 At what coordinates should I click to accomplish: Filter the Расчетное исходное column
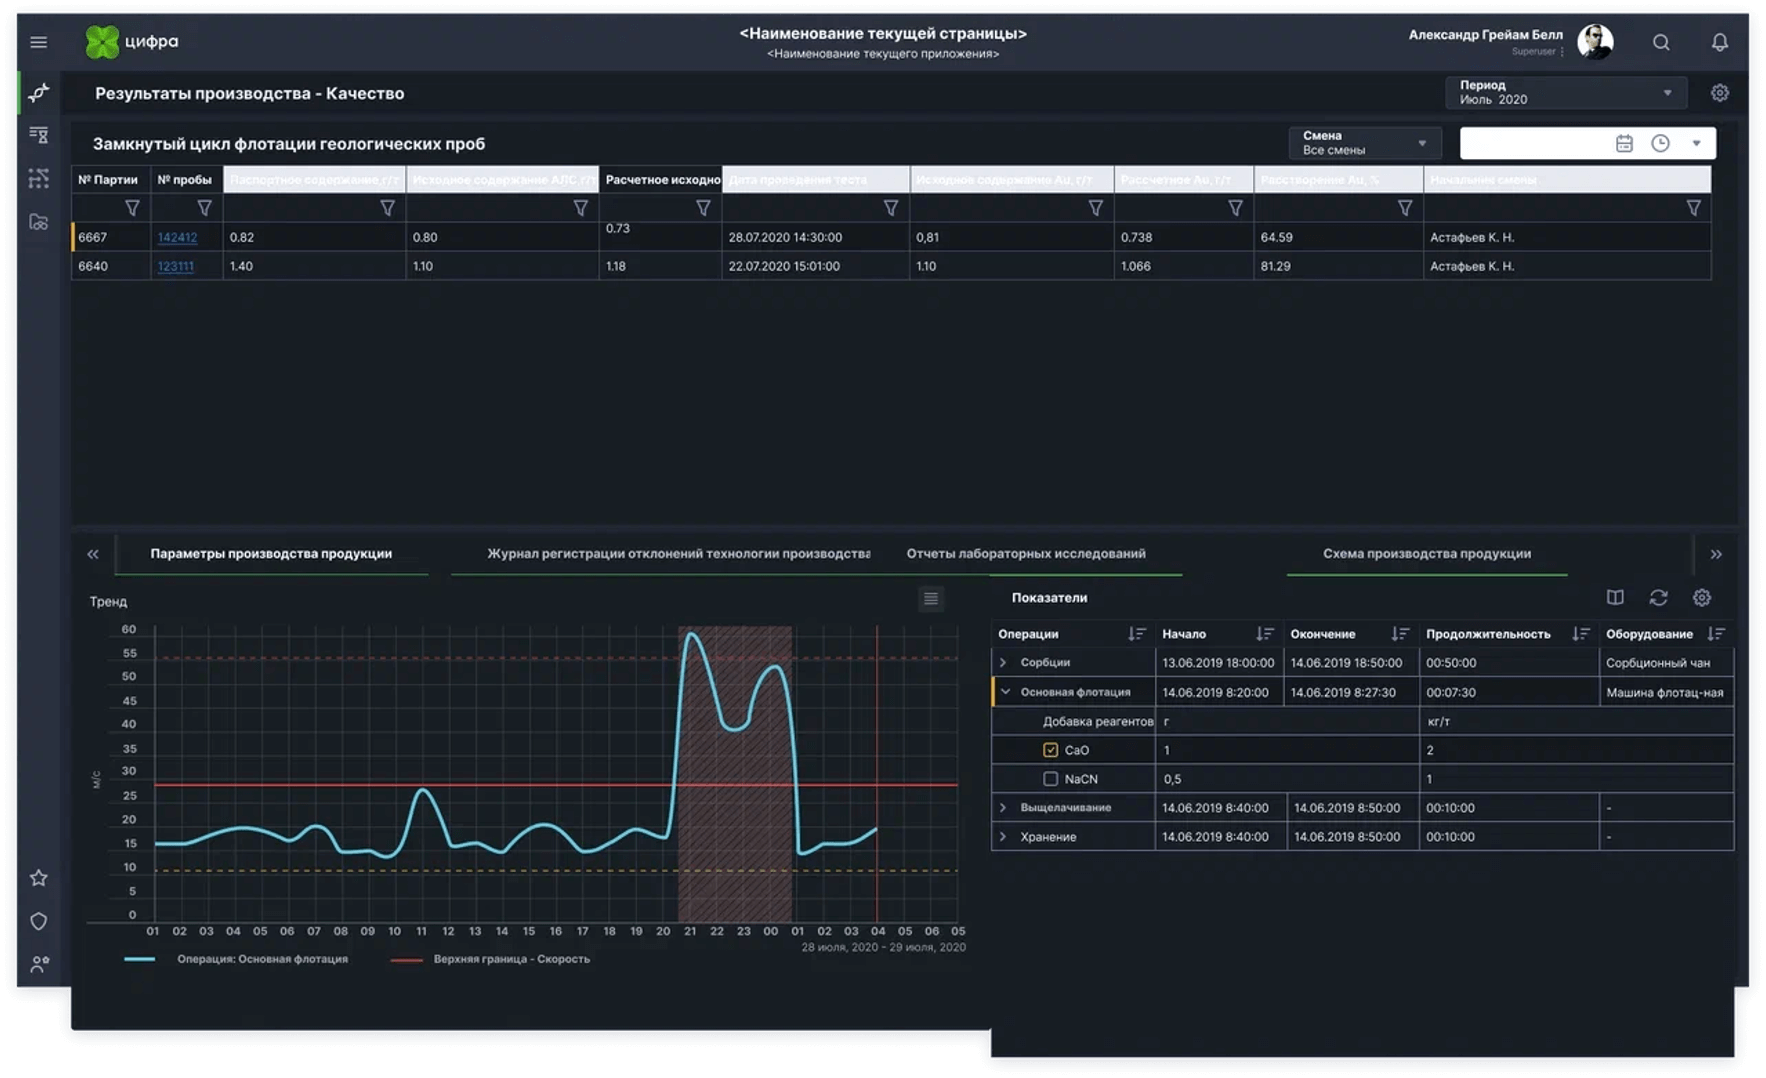point(703,208)
